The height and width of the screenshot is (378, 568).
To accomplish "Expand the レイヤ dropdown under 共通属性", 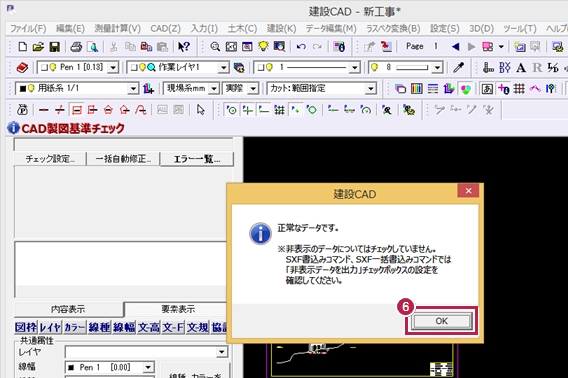I will coord(221,352).
